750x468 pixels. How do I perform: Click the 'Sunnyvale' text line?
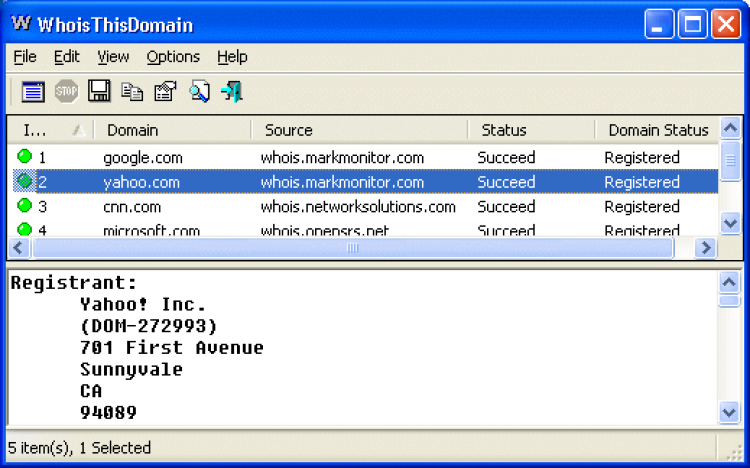[131, 370]
